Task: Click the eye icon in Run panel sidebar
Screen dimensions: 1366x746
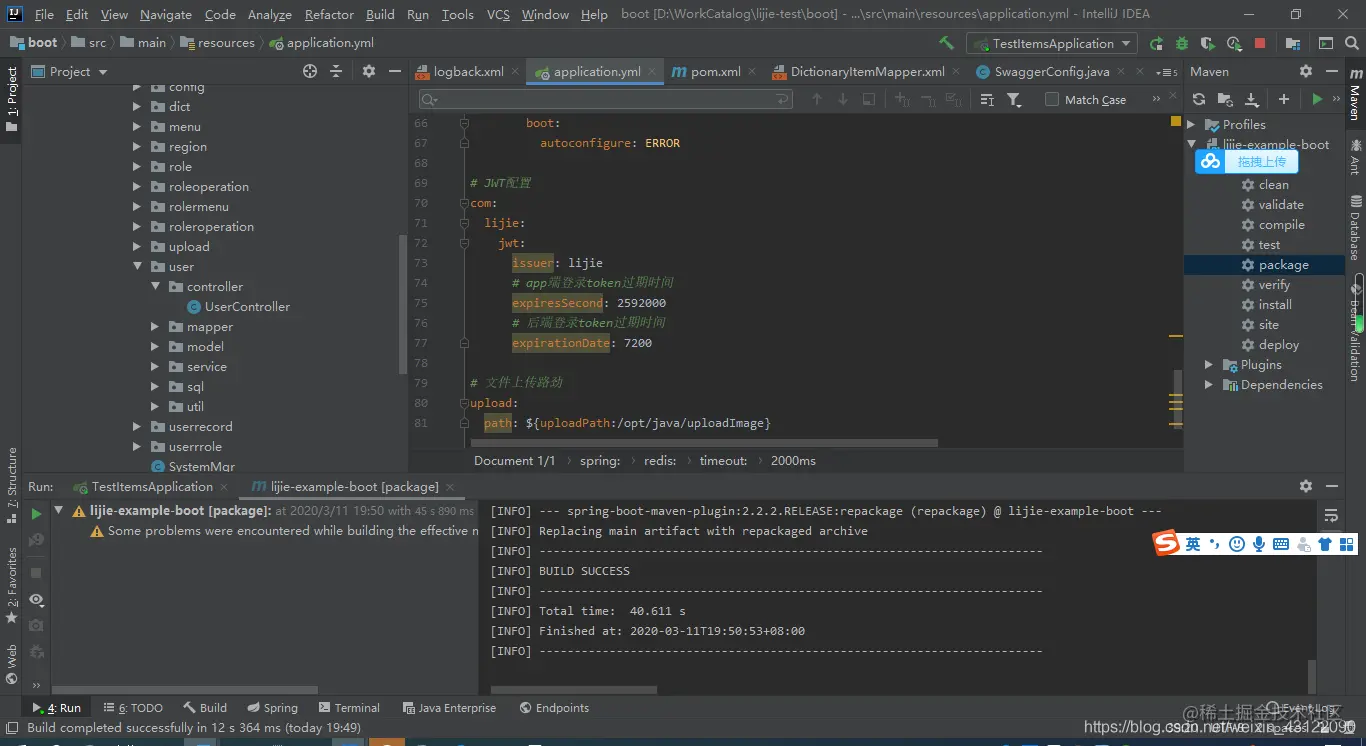Action: pyautogui.click(x=36, y=599)
